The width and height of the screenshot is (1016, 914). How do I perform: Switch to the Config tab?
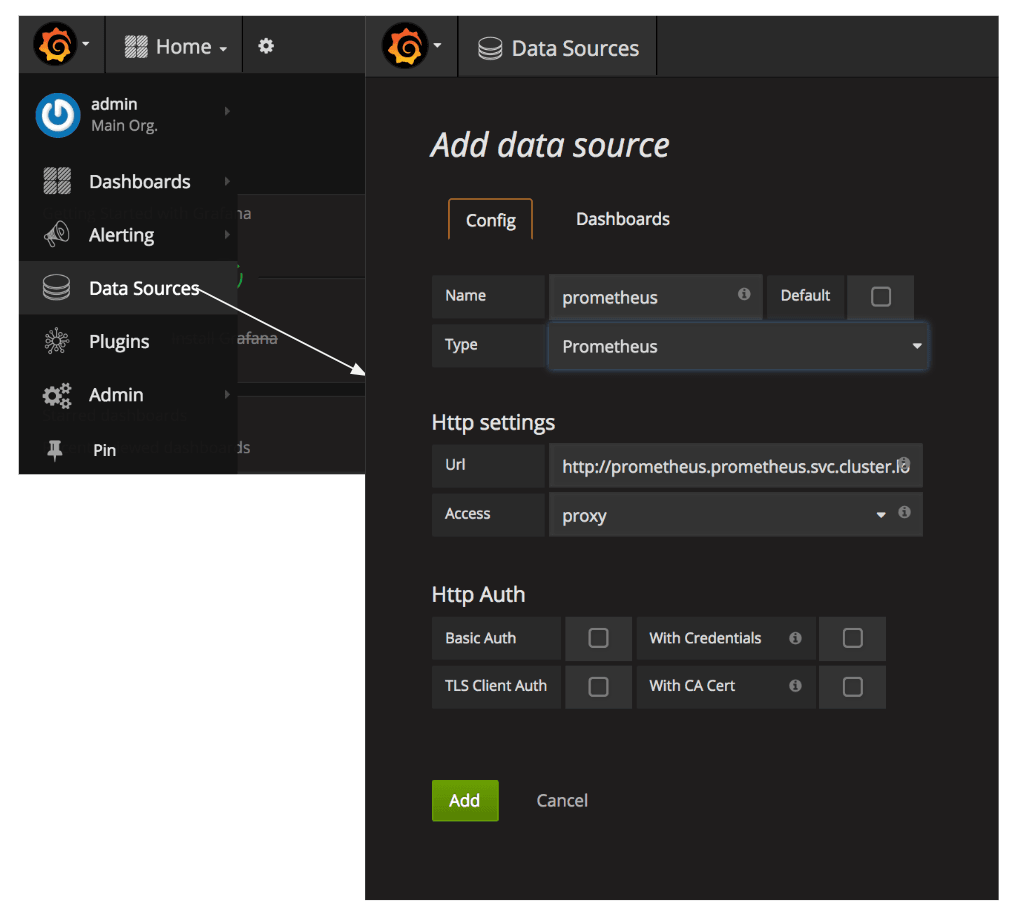point(491,220)
